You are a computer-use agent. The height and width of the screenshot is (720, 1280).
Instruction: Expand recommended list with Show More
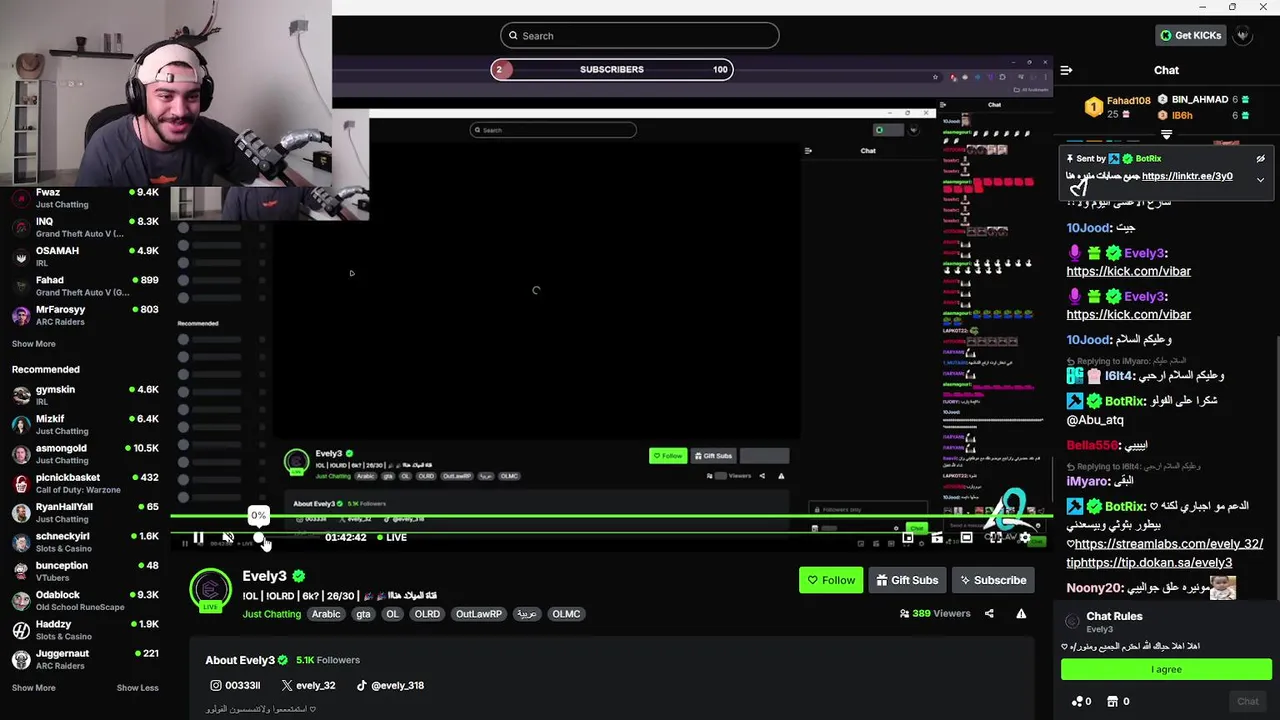[34, 688]
